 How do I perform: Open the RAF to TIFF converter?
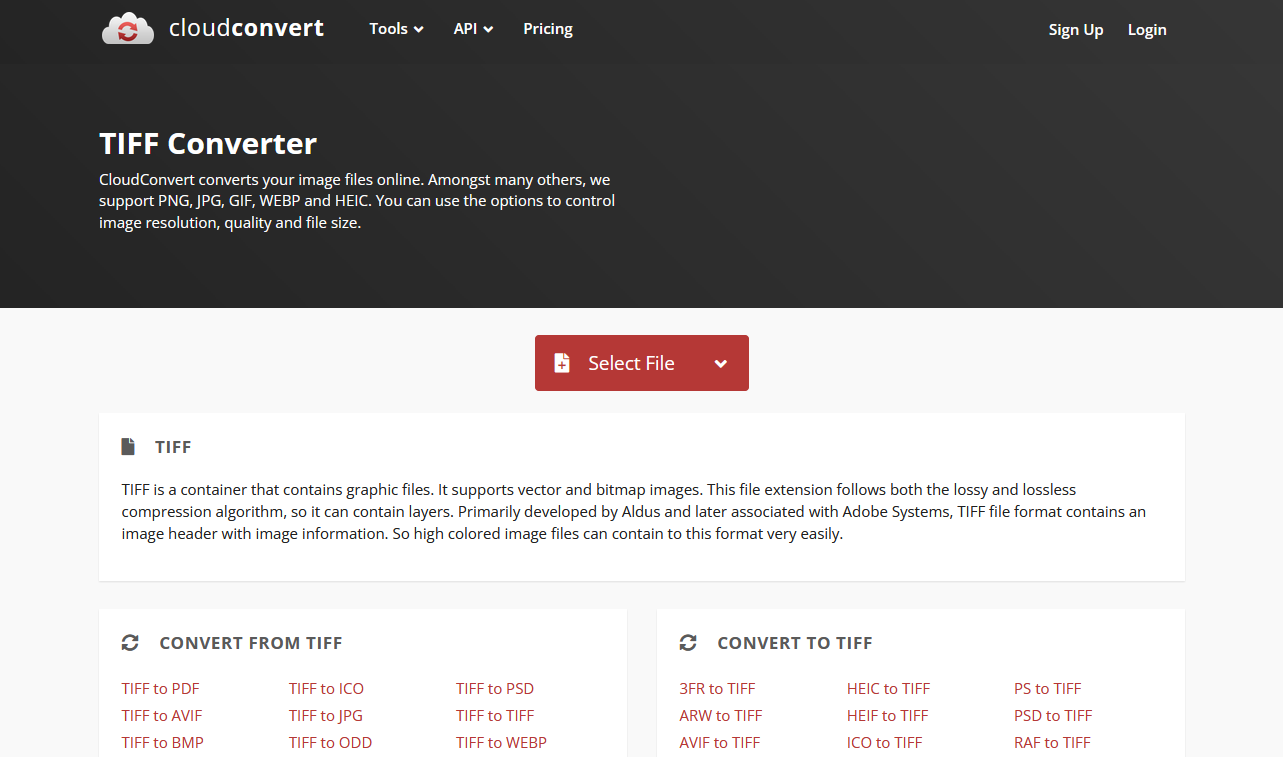point(1052,742)
